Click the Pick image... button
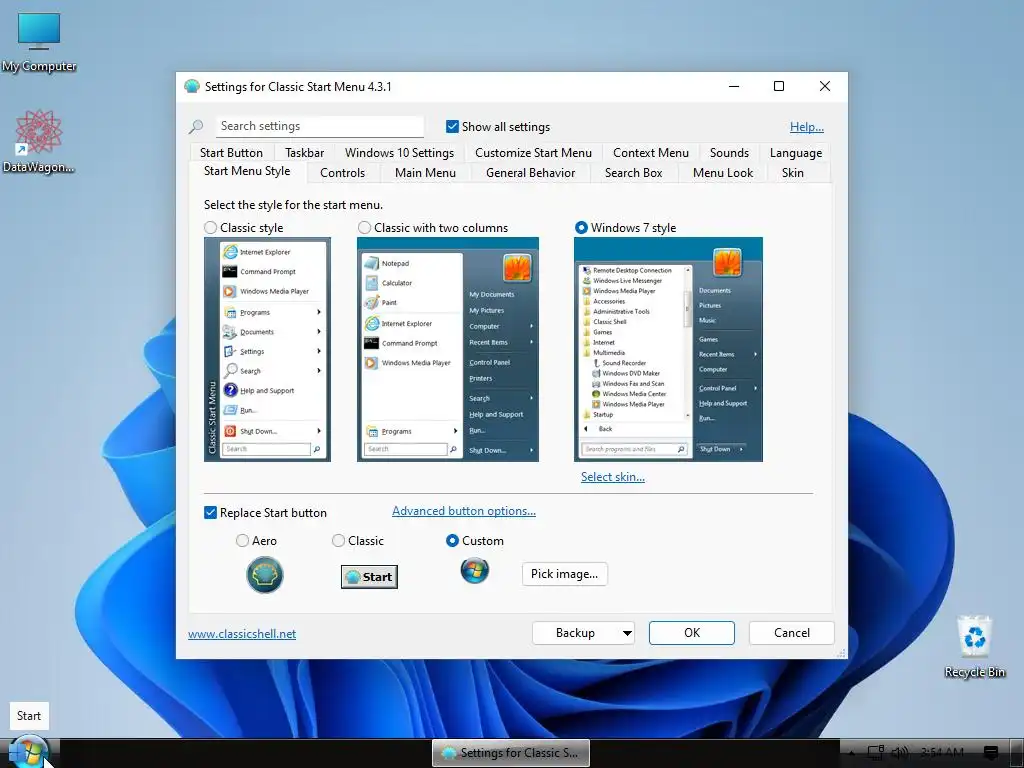The image size is (1024, 768). tap(564, 573)
